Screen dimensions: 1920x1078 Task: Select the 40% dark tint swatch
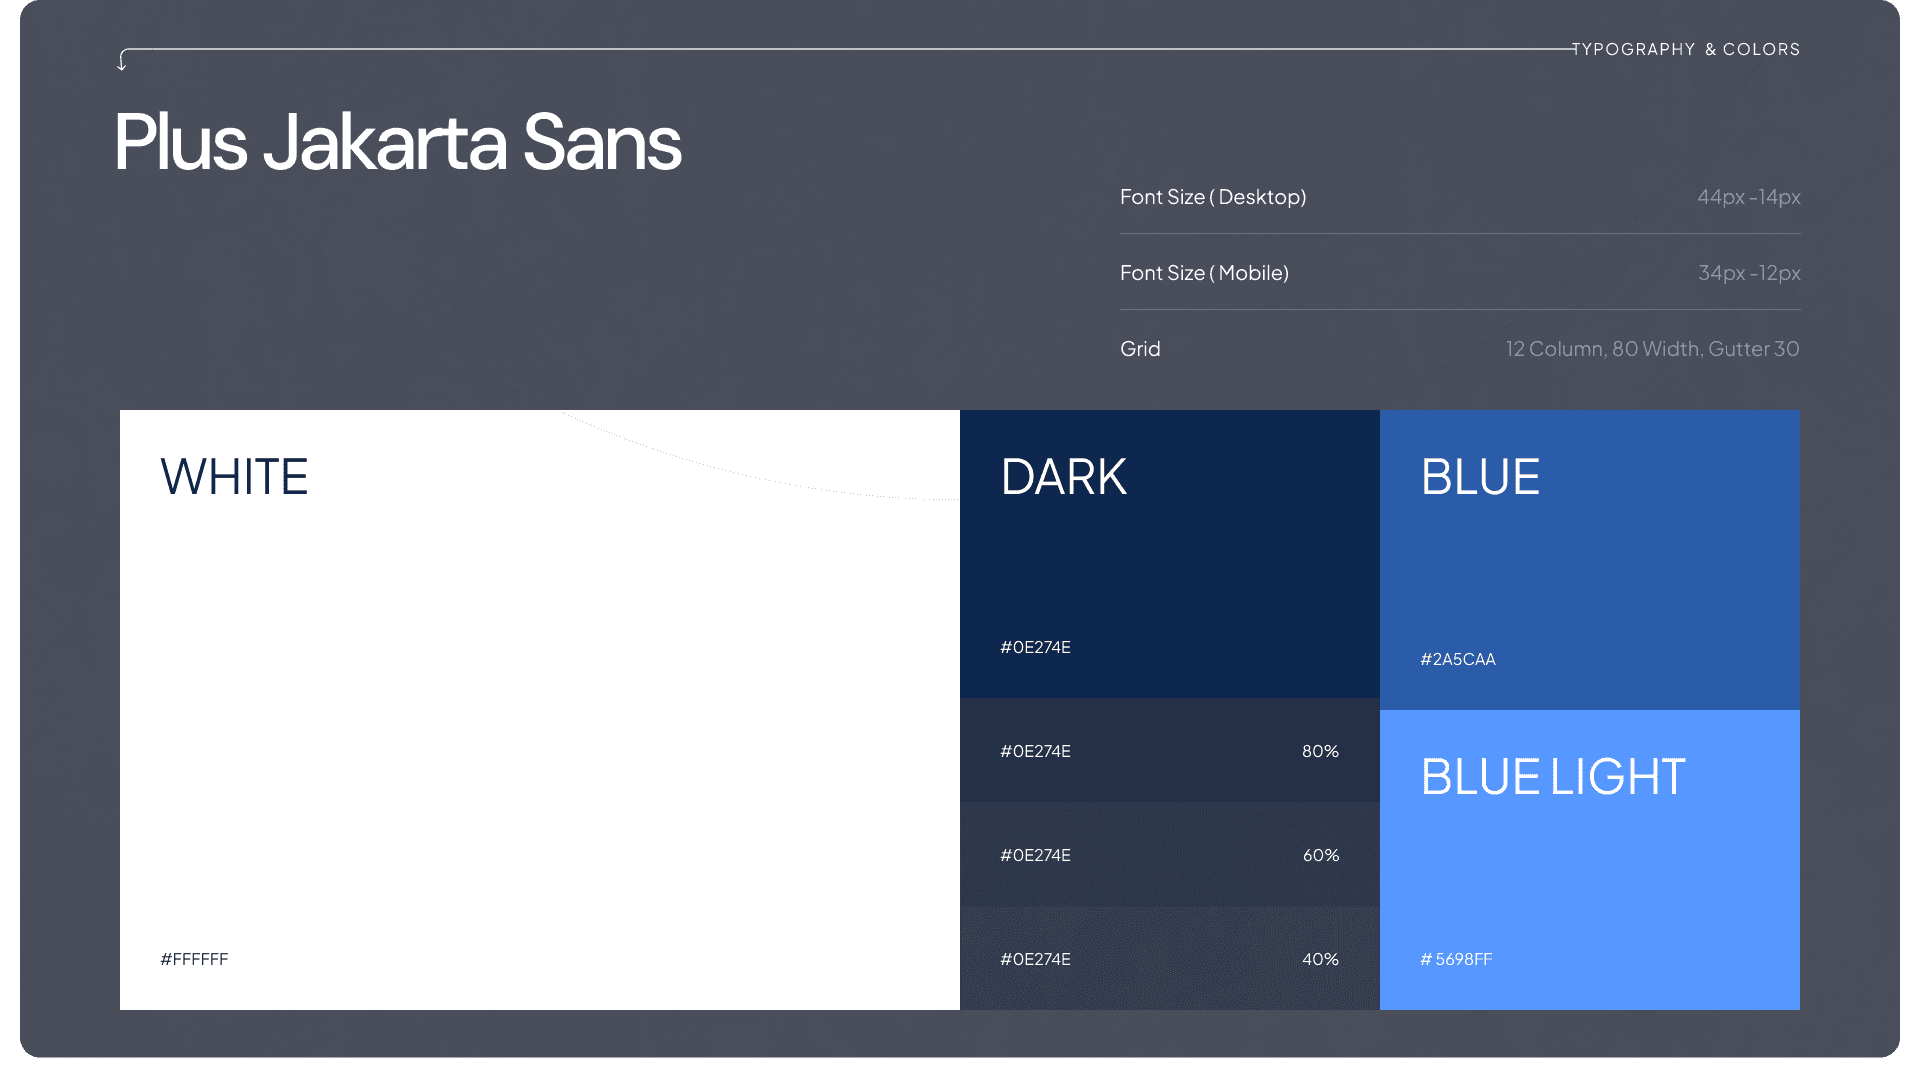point(1170,958)
